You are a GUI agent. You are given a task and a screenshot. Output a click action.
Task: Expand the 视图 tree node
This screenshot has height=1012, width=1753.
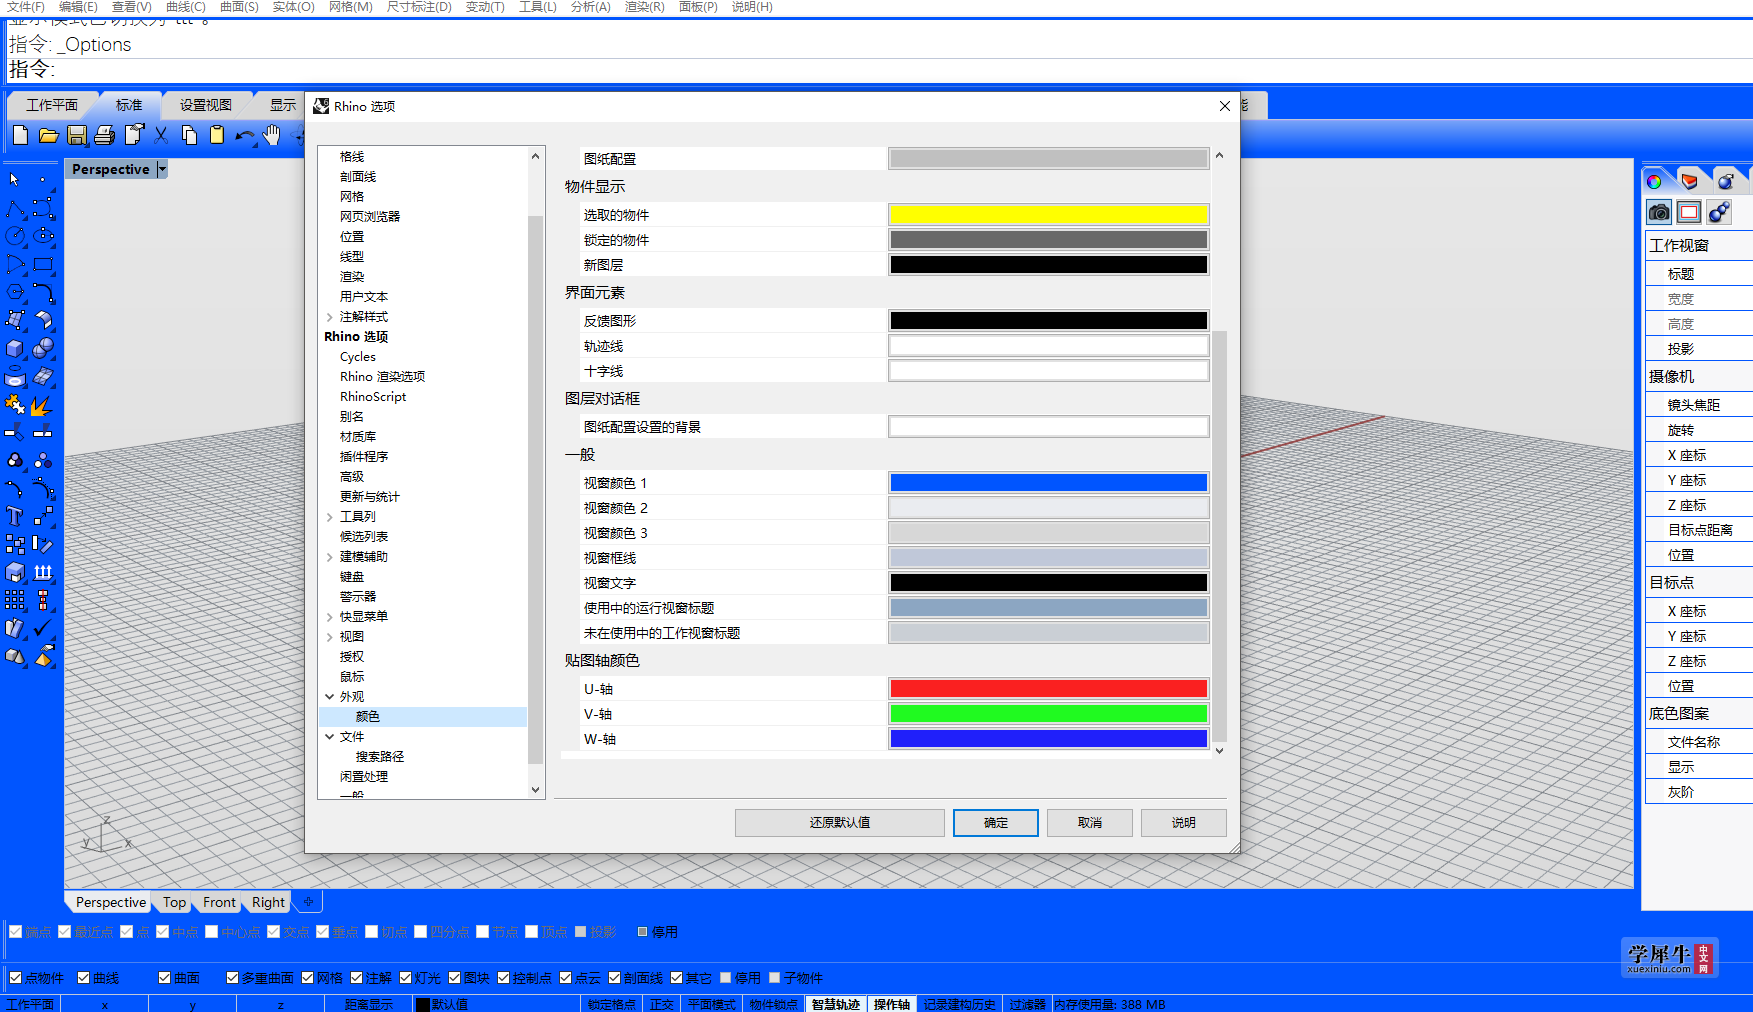click(x=330, y=637)
